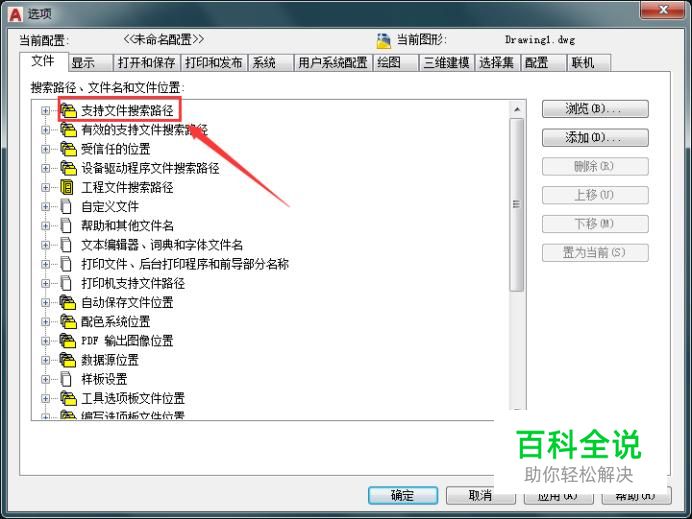Viewport: 692px width, 519px height.
Task: Click the folder icon for PDF 输出图像位置
Action: coord(68,341)
